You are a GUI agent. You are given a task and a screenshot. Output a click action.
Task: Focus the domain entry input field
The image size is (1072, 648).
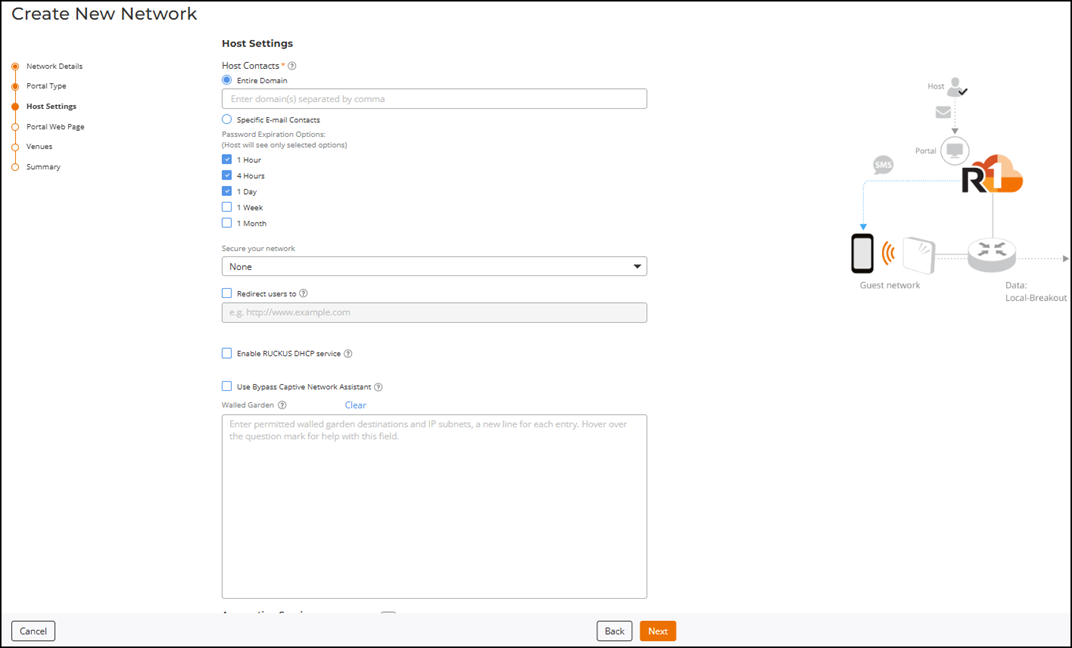click(x=434, y=99)
